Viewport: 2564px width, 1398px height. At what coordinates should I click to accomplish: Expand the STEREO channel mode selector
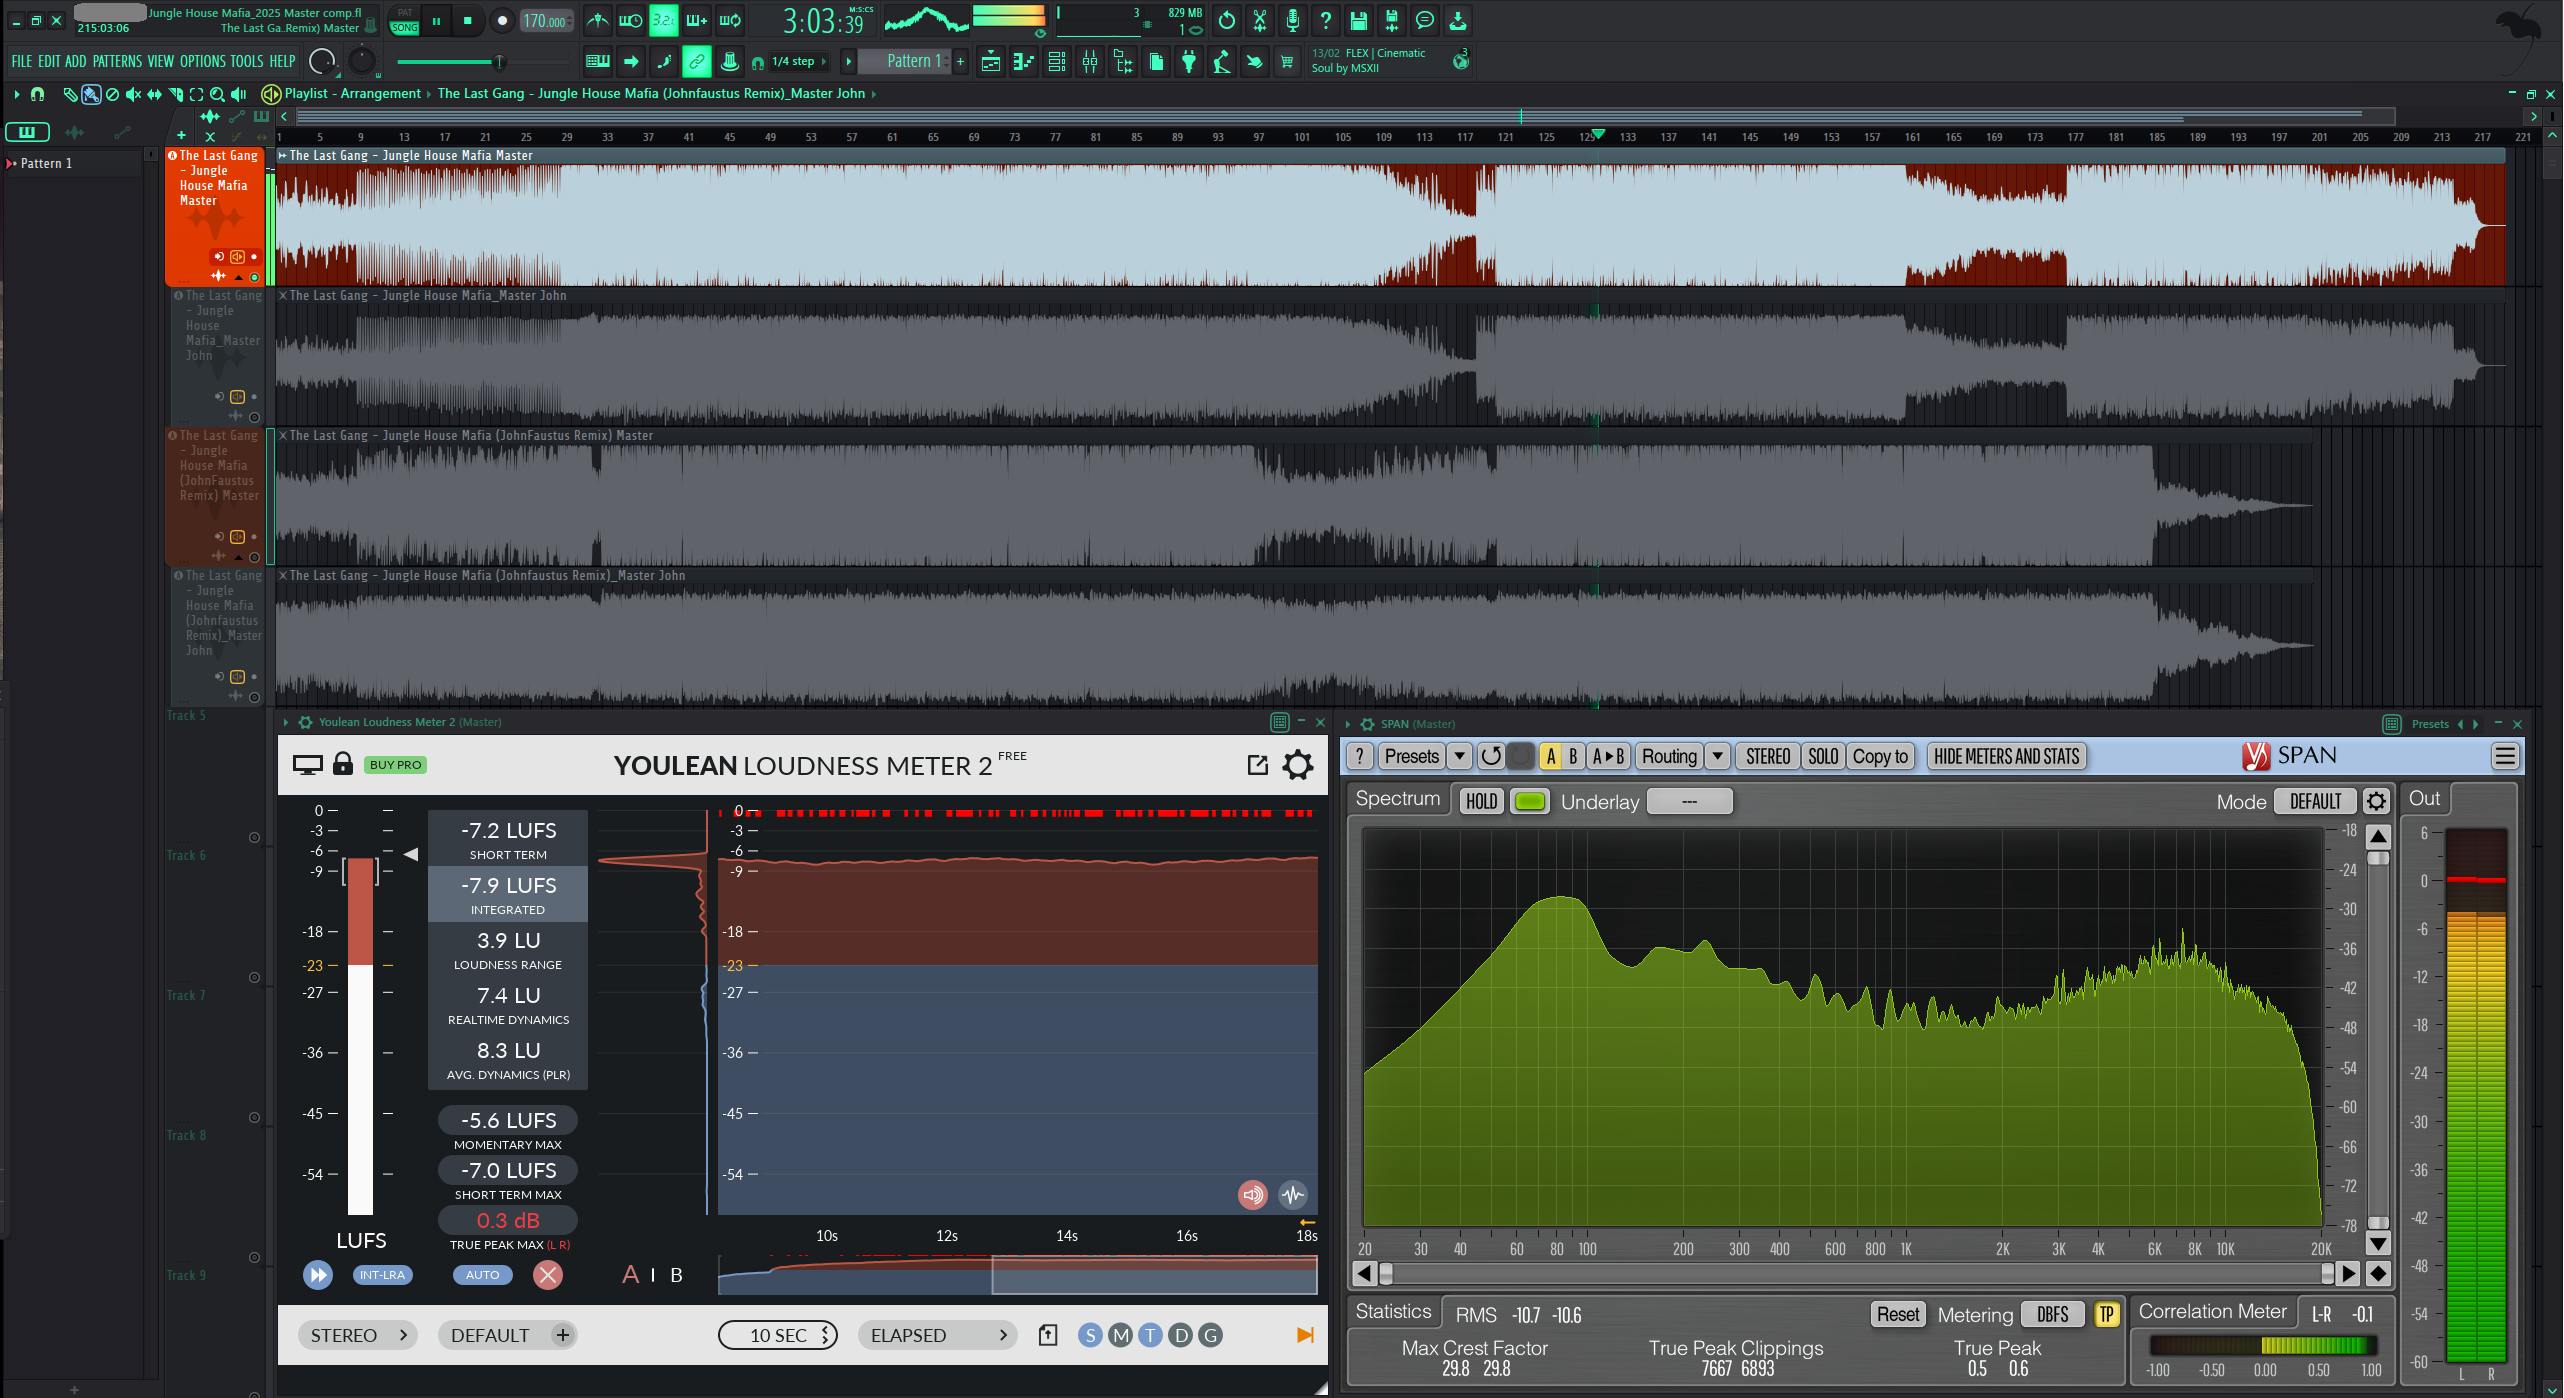point(357,1335)
